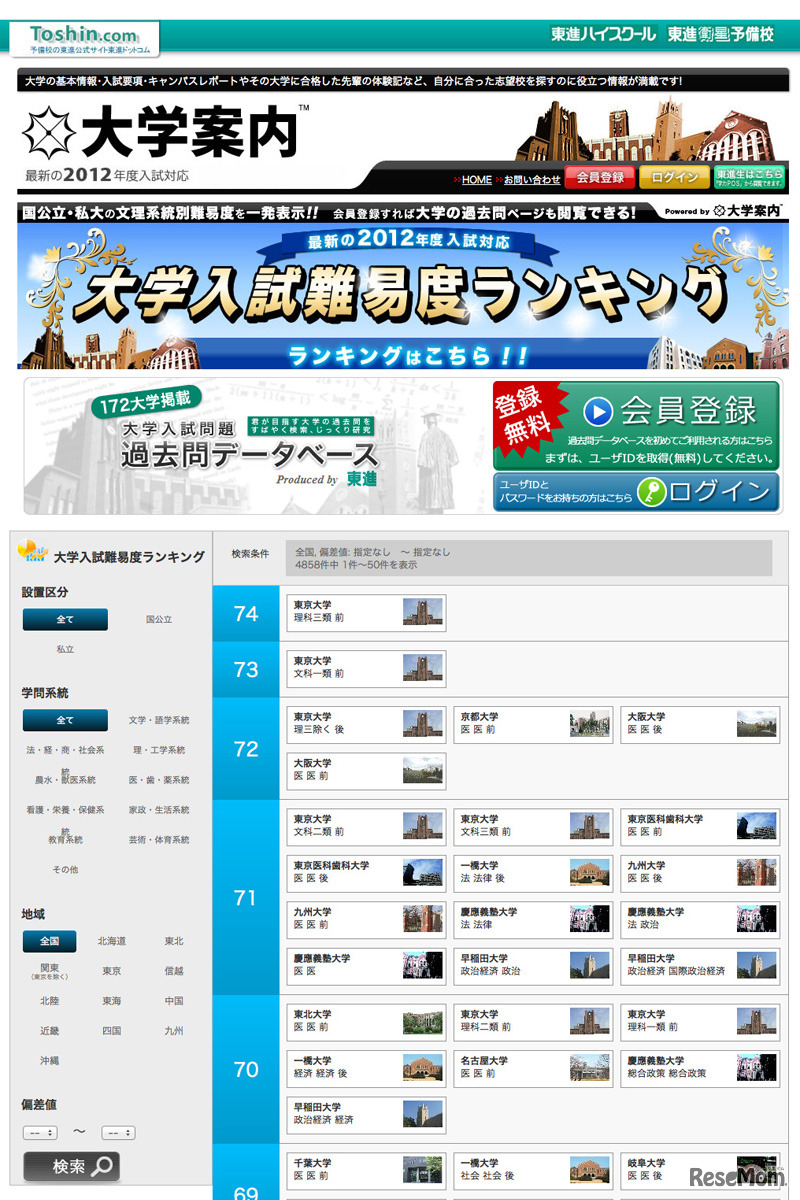Screen dimensions: 800x1200
Task: Open 東北大学 医 医 前 thumbnail
Action: coord(422,1021)
